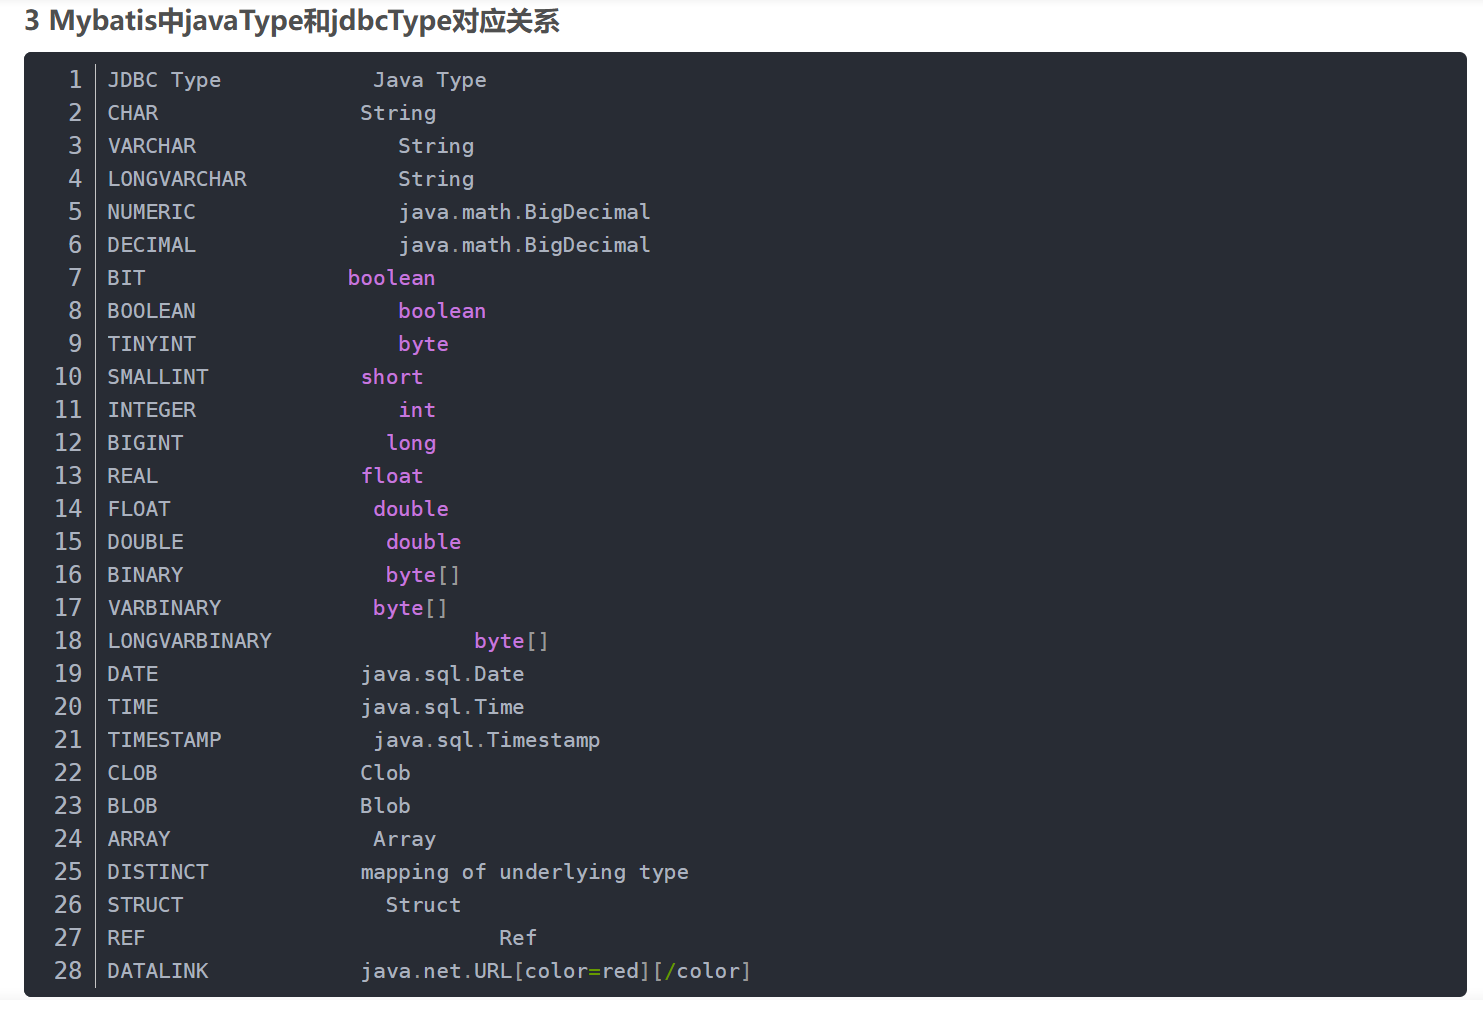
Task: Click the 'DISTINCT' JDBC type
Action: 158,872
